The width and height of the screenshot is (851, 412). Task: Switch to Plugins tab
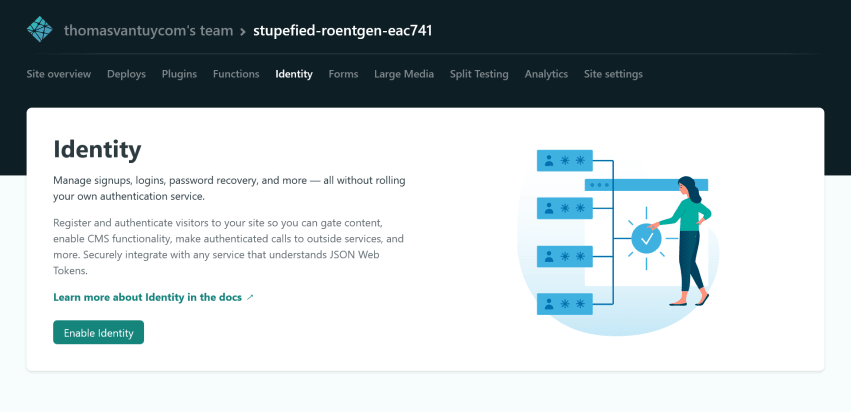pos(179,74)
